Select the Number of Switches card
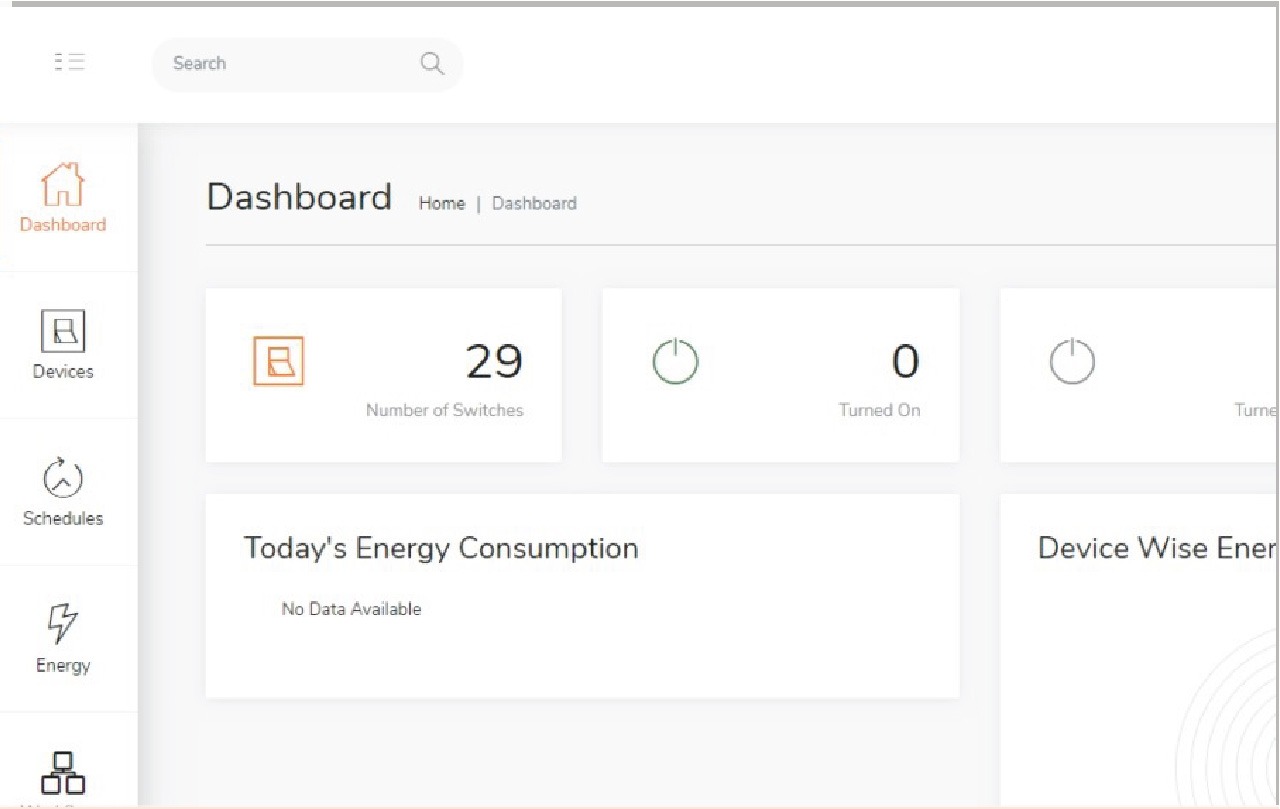Screen dimensions: 1280x809 (383, 376)
